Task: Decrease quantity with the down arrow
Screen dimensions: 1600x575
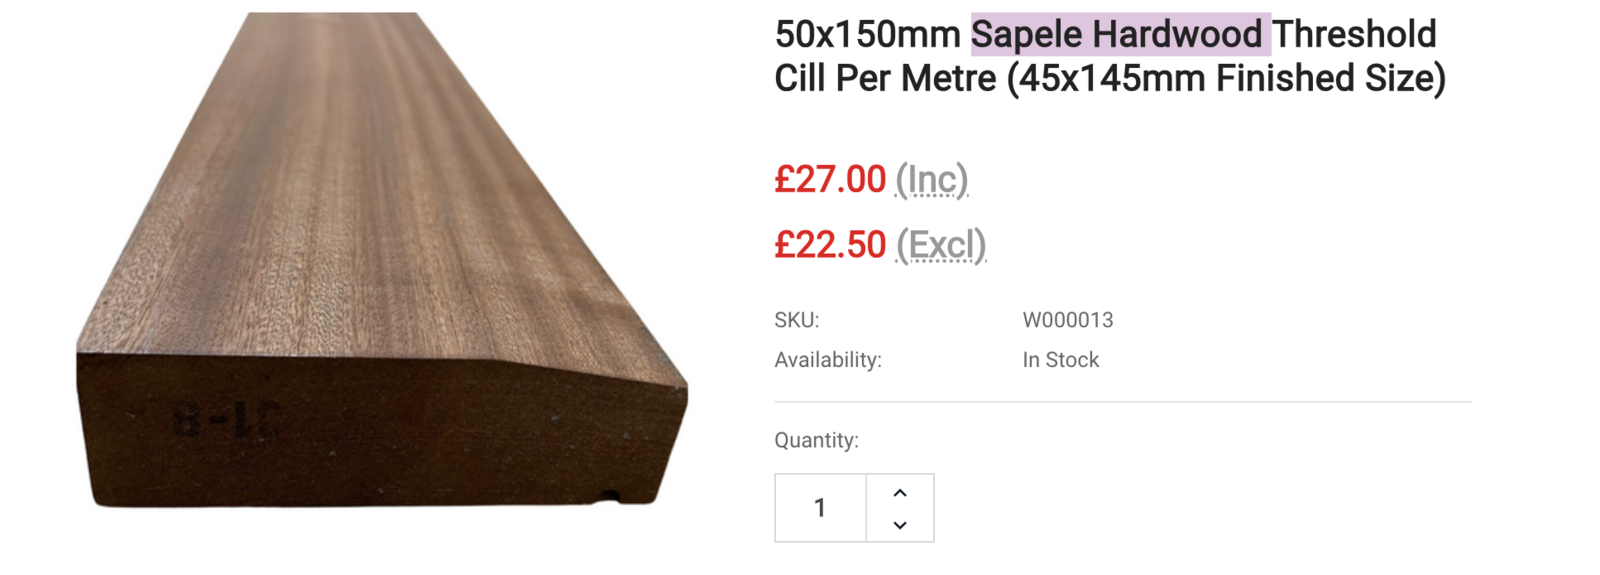Action: pos(900,525)
